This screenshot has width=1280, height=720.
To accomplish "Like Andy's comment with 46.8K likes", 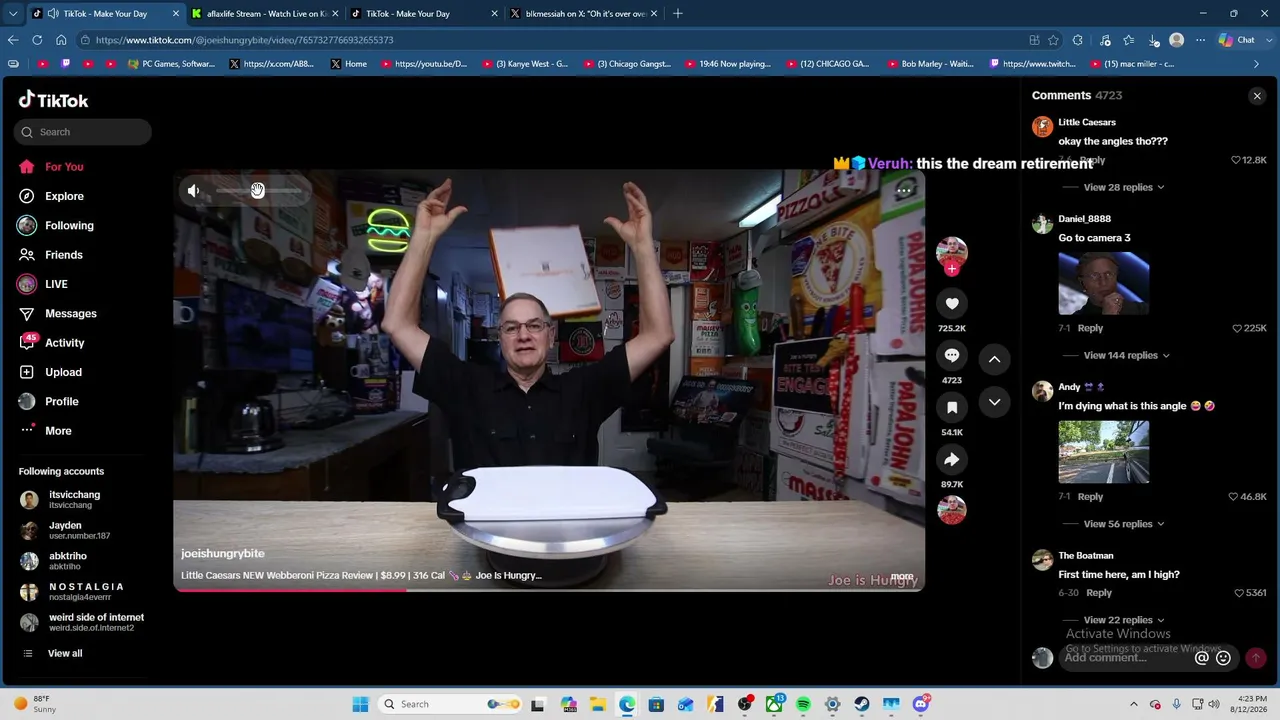I will point(1234,496).
